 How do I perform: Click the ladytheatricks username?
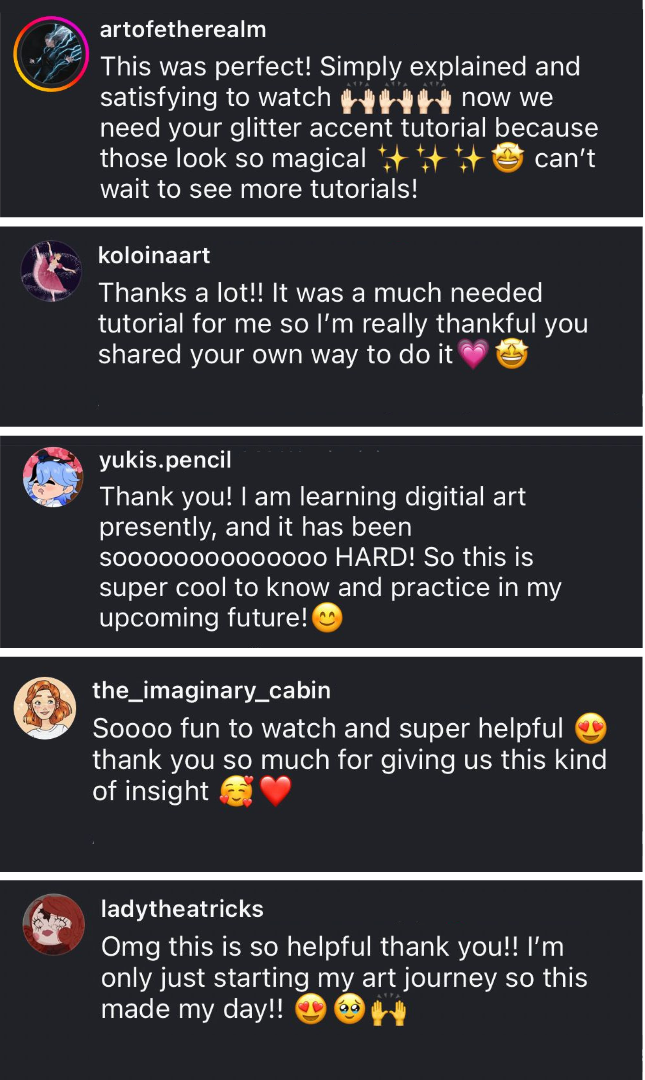click(x=182, y=909)
